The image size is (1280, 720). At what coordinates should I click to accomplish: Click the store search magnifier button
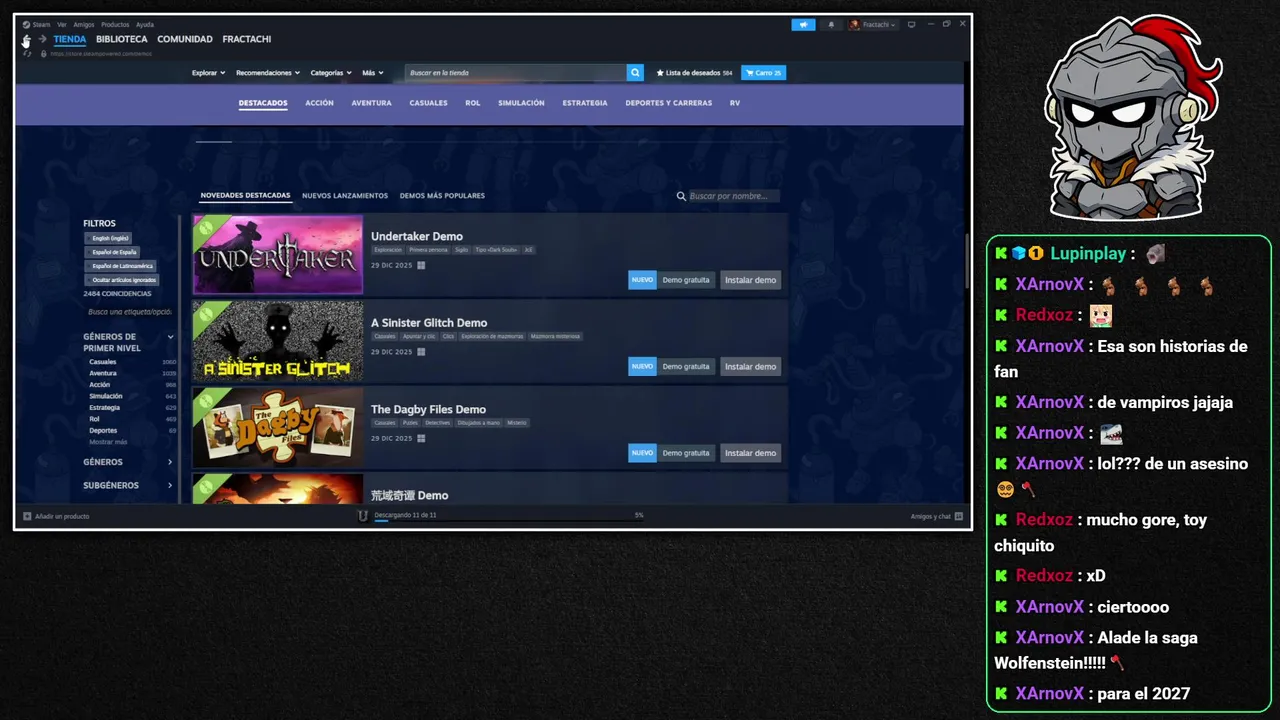[x=635, y=73]
